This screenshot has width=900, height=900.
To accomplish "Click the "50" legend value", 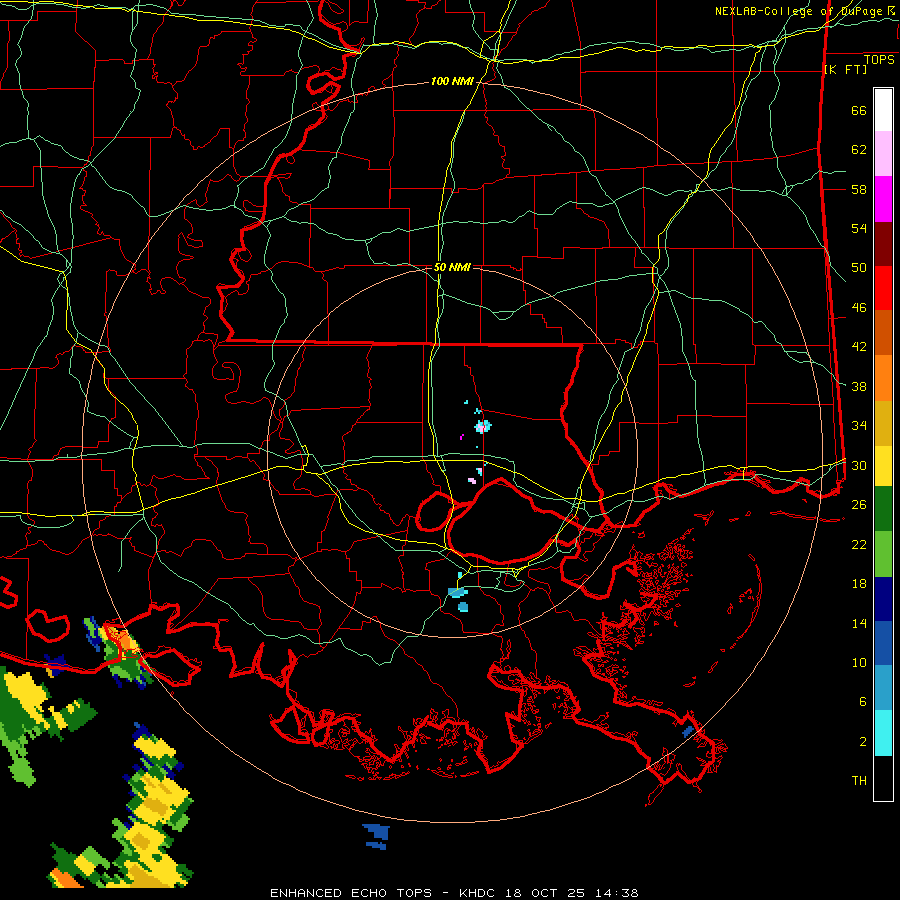I will click(x=859, y=268).
